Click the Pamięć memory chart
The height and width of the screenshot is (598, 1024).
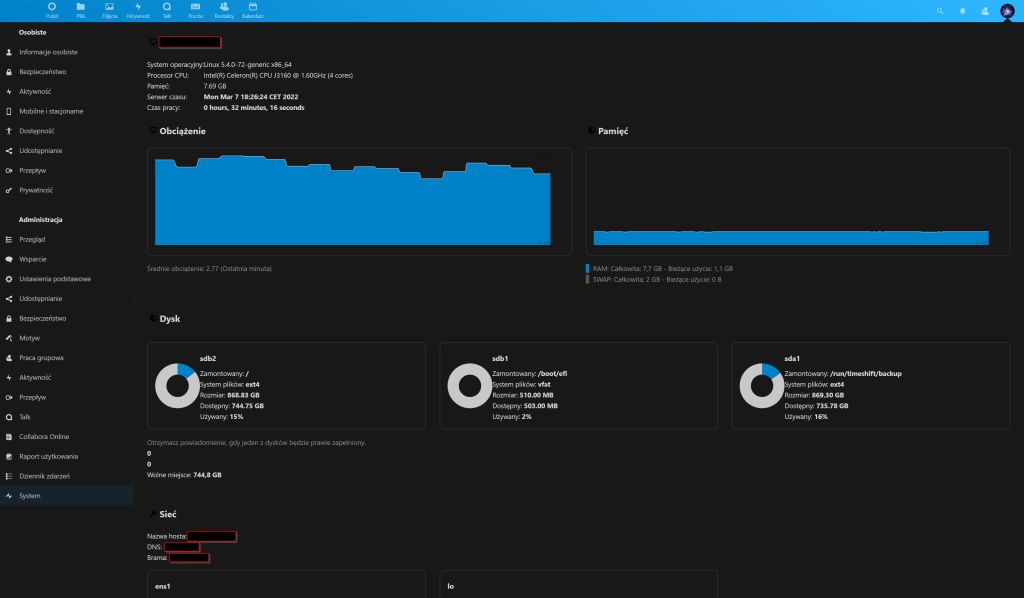pyautogui.click(x=798, y=201)
